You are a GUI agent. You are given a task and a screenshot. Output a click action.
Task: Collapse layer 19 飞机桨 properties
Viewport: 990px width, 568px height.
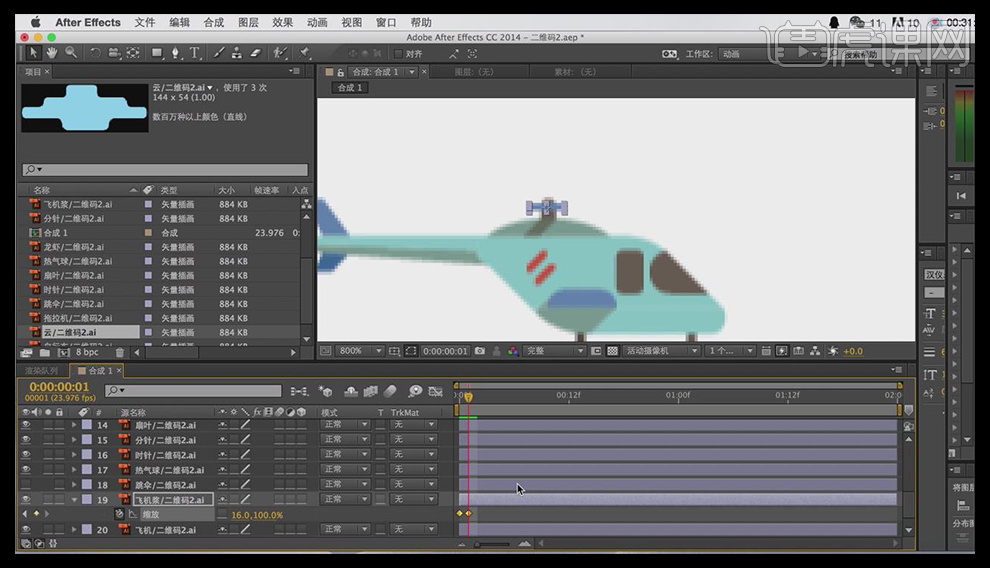point(74,500)
